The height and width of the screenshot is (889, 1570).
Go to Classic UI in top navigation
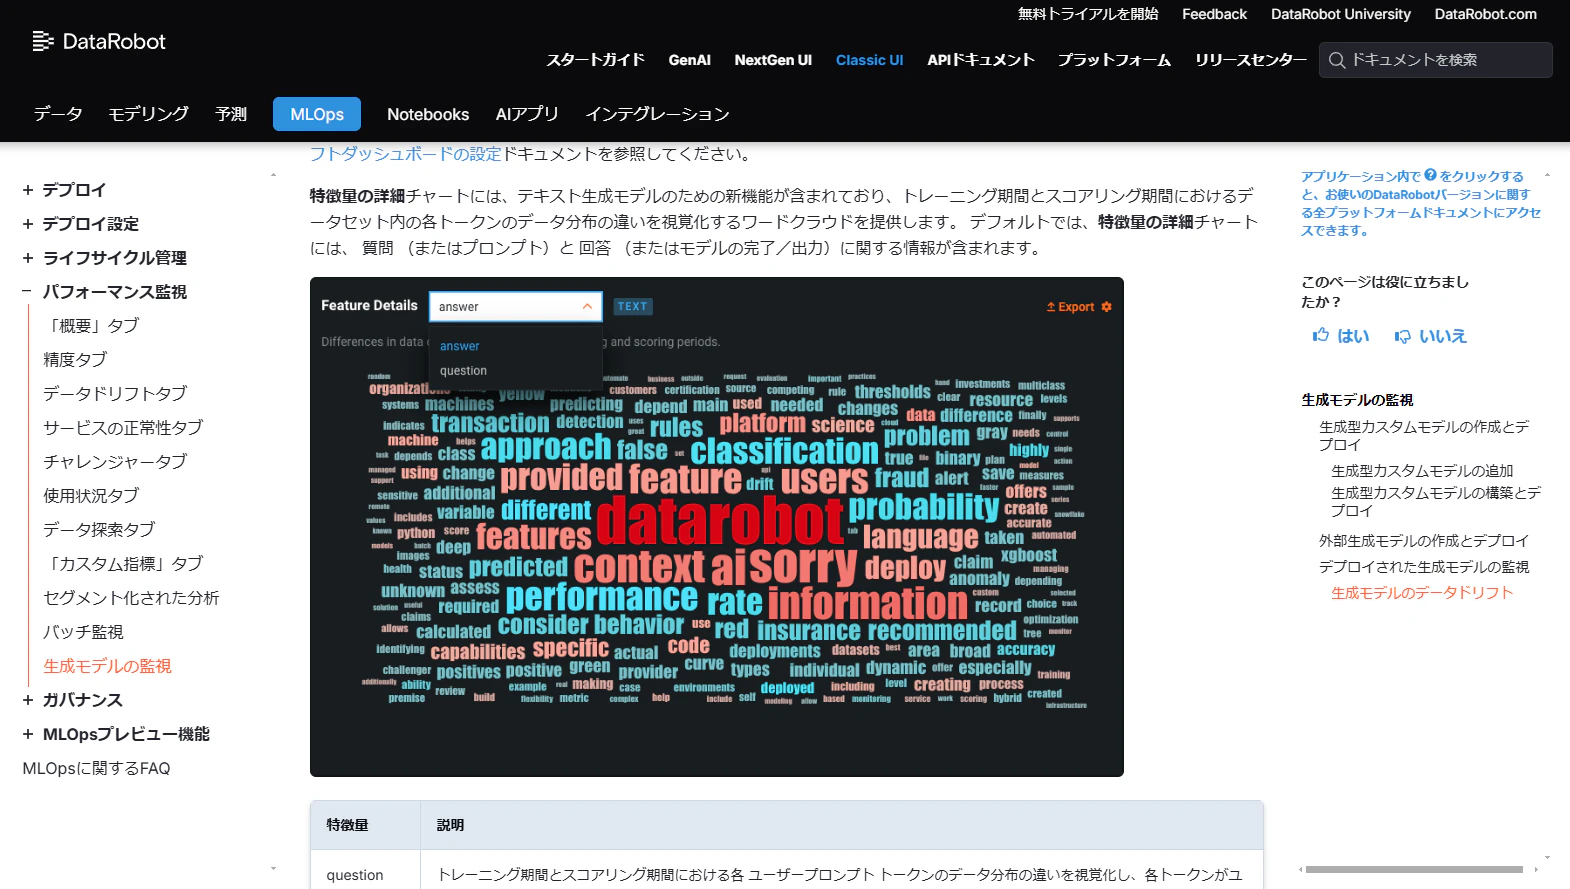click(869, 60)
